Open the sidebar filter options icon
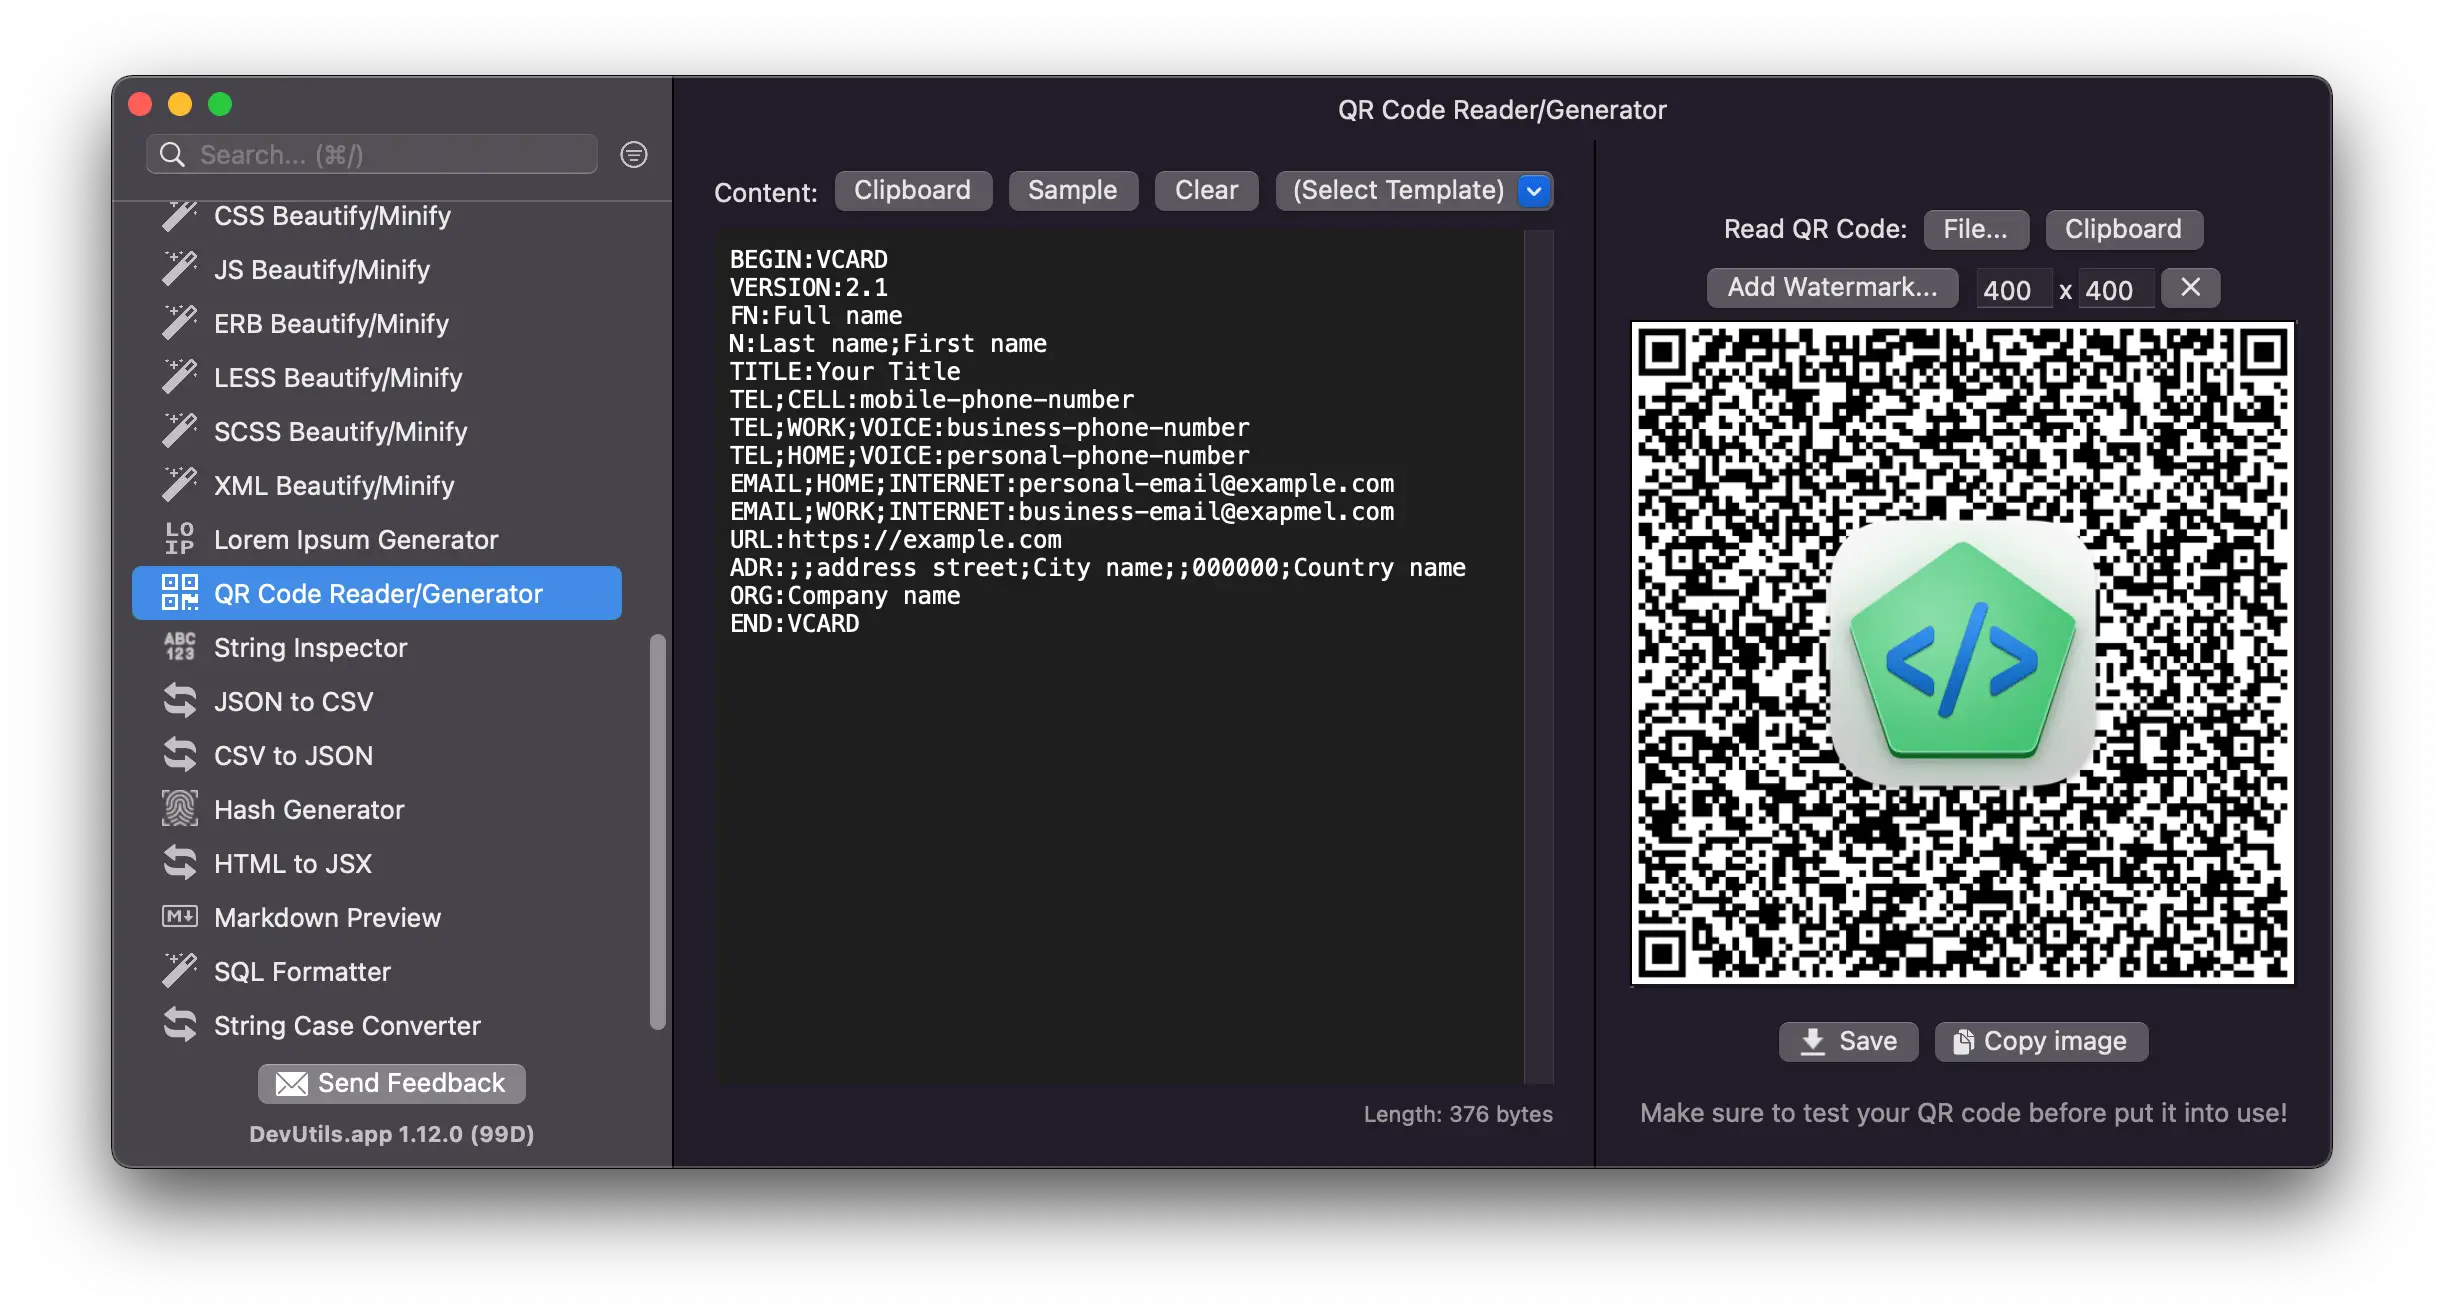Screen dimensions: 2444x1316 click(x=634, y=154)
